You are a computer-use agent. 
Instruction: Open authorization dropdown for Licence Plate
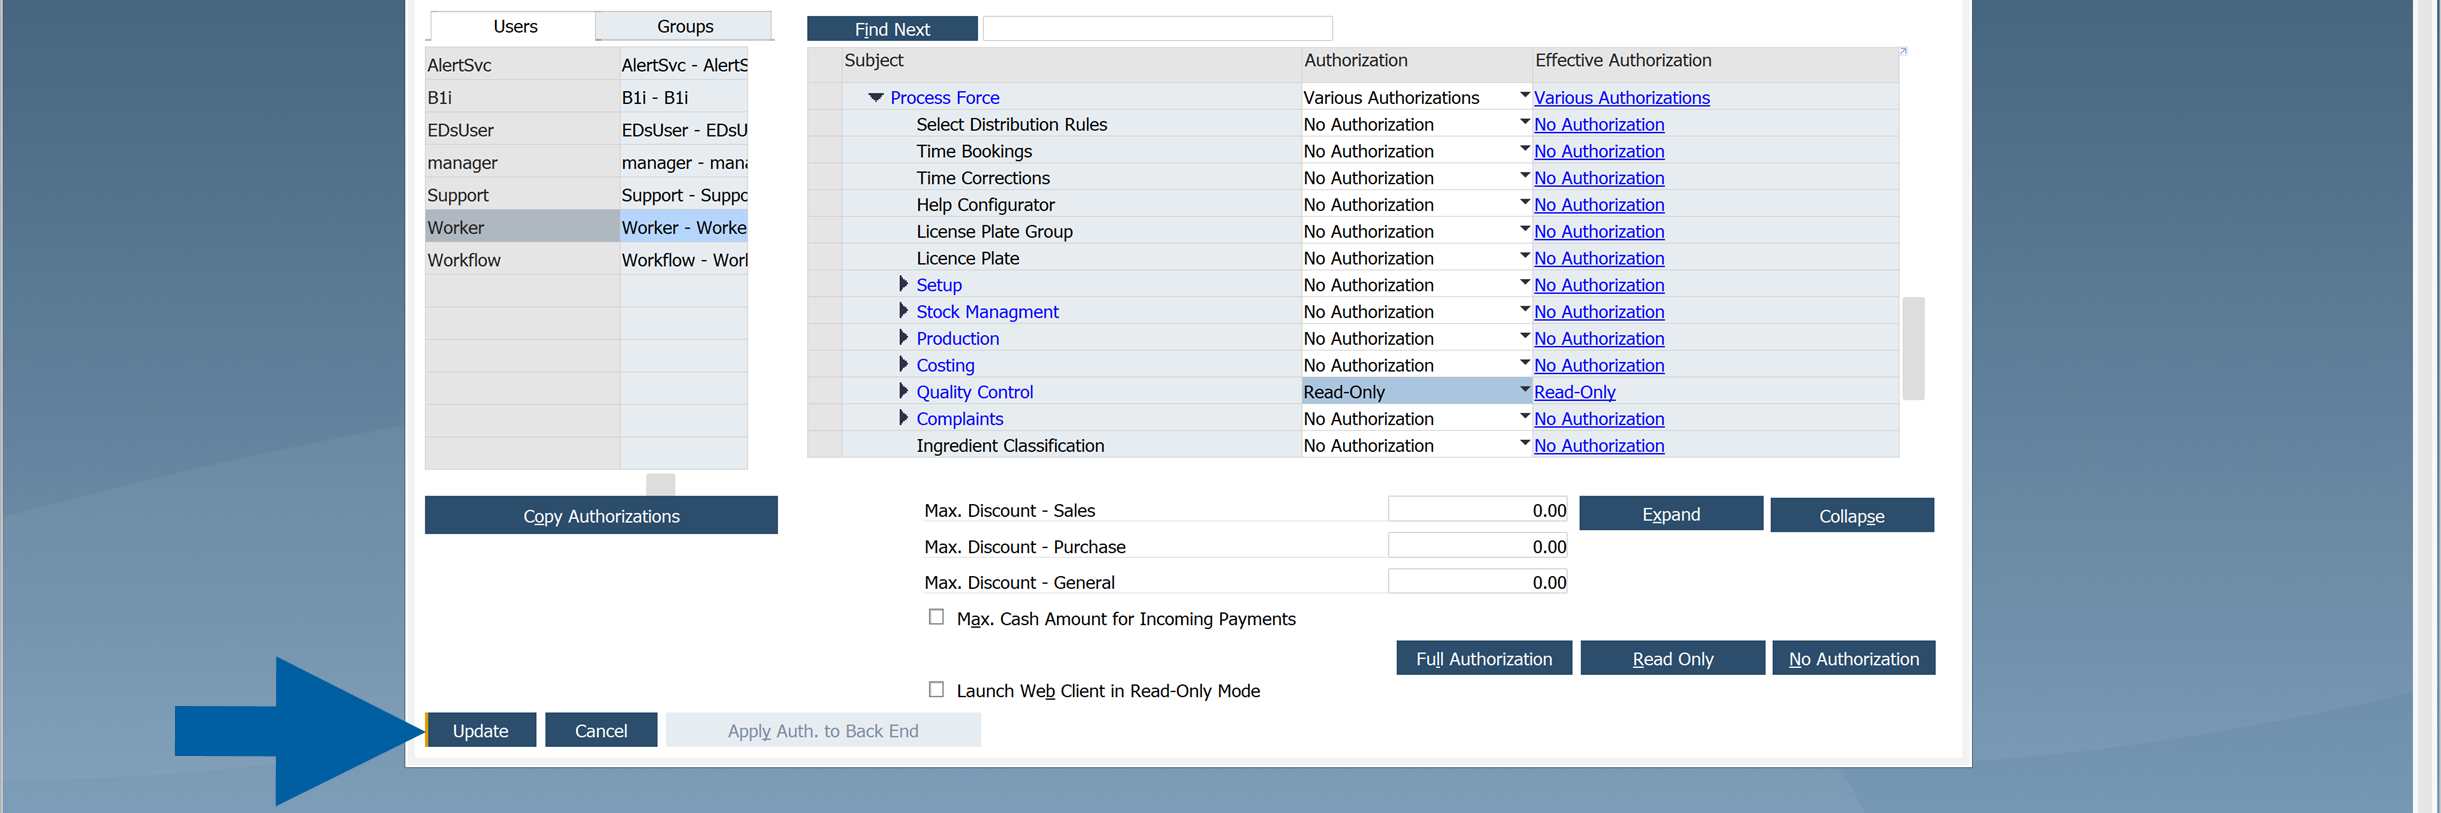point(1524,256)
